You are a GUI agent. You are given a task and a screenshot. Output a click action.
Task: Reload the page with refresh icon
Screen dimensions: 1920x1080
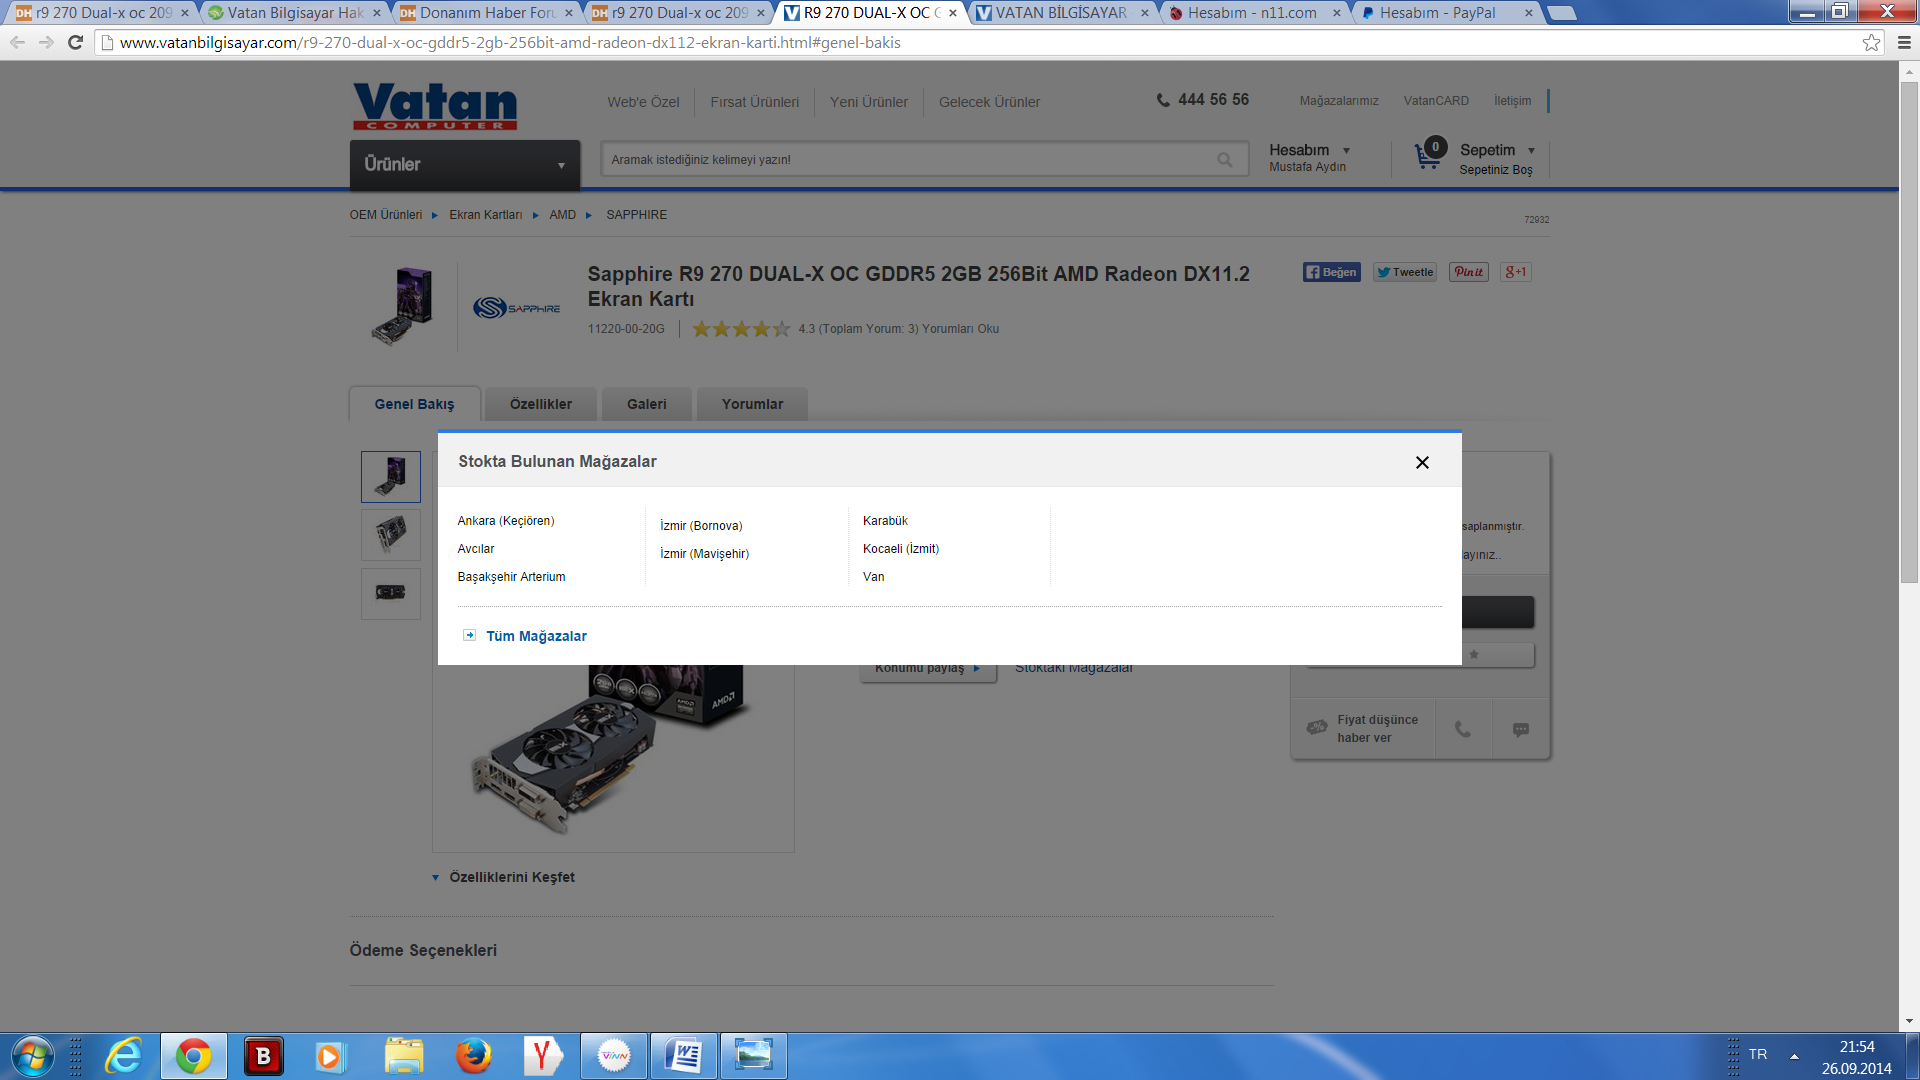(75, 42)
